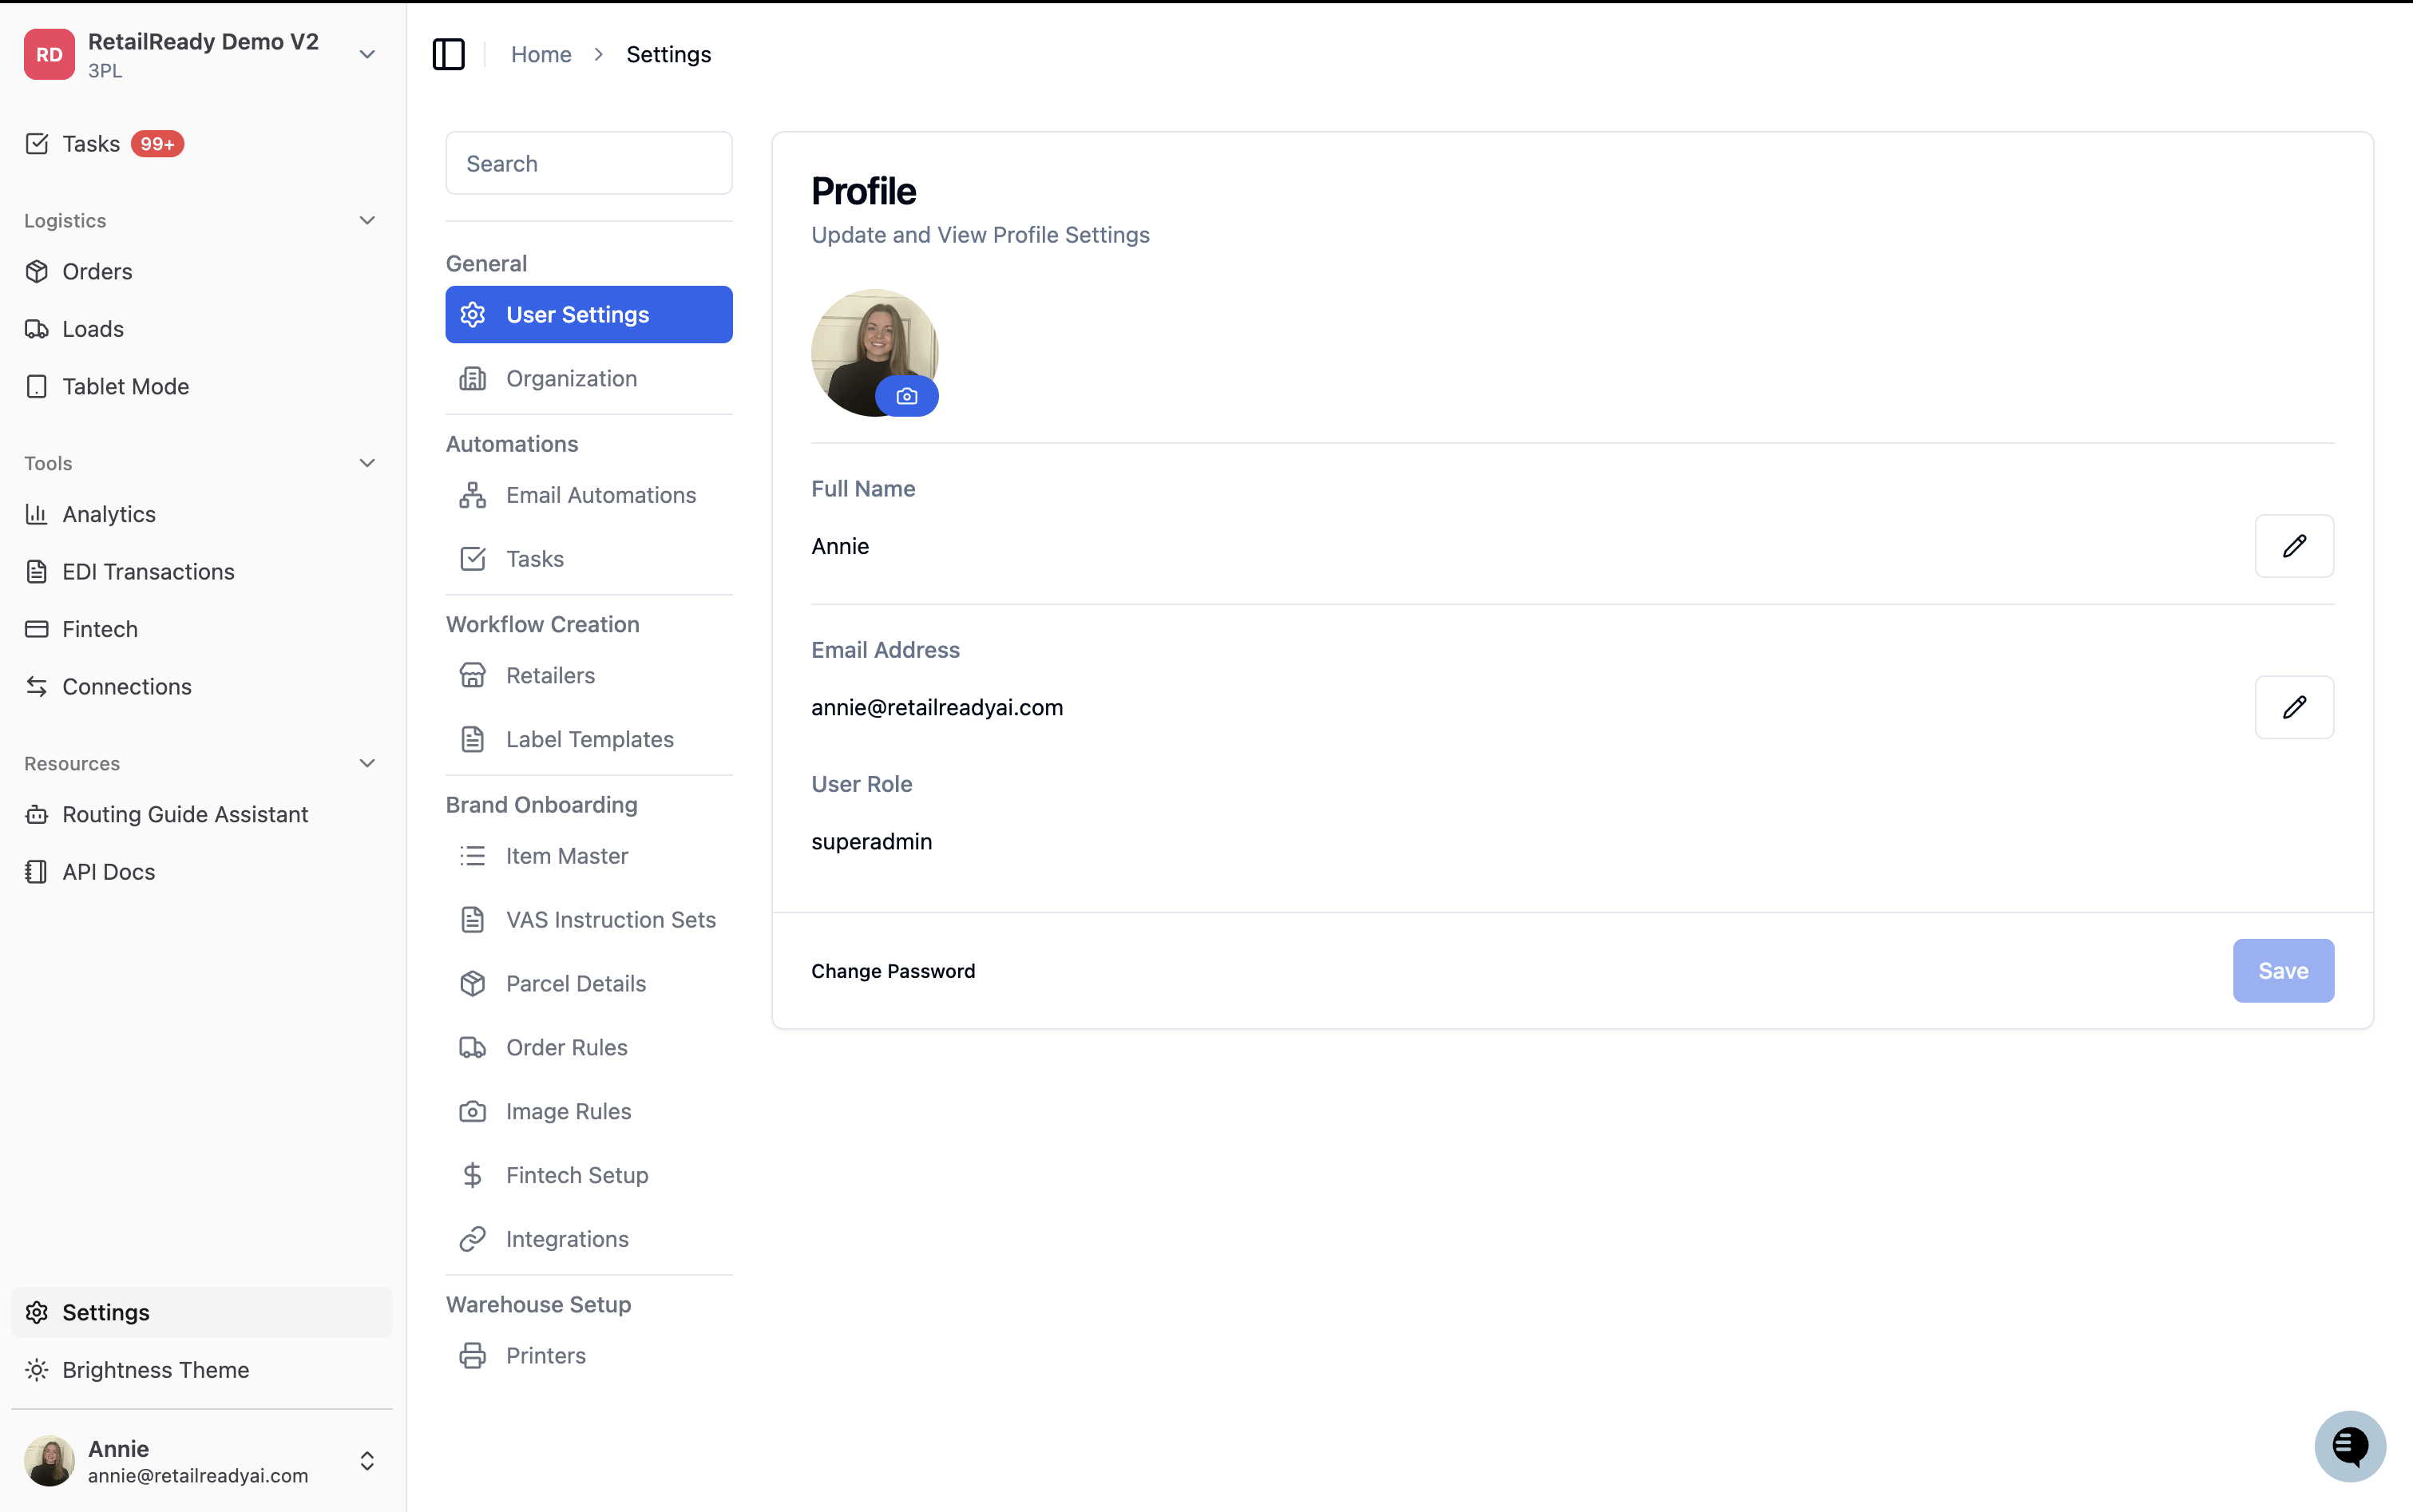Click the annie@retailreadyai.com email value in profile
Screen dimensions: 2413x1512
[x=937, y=707]
